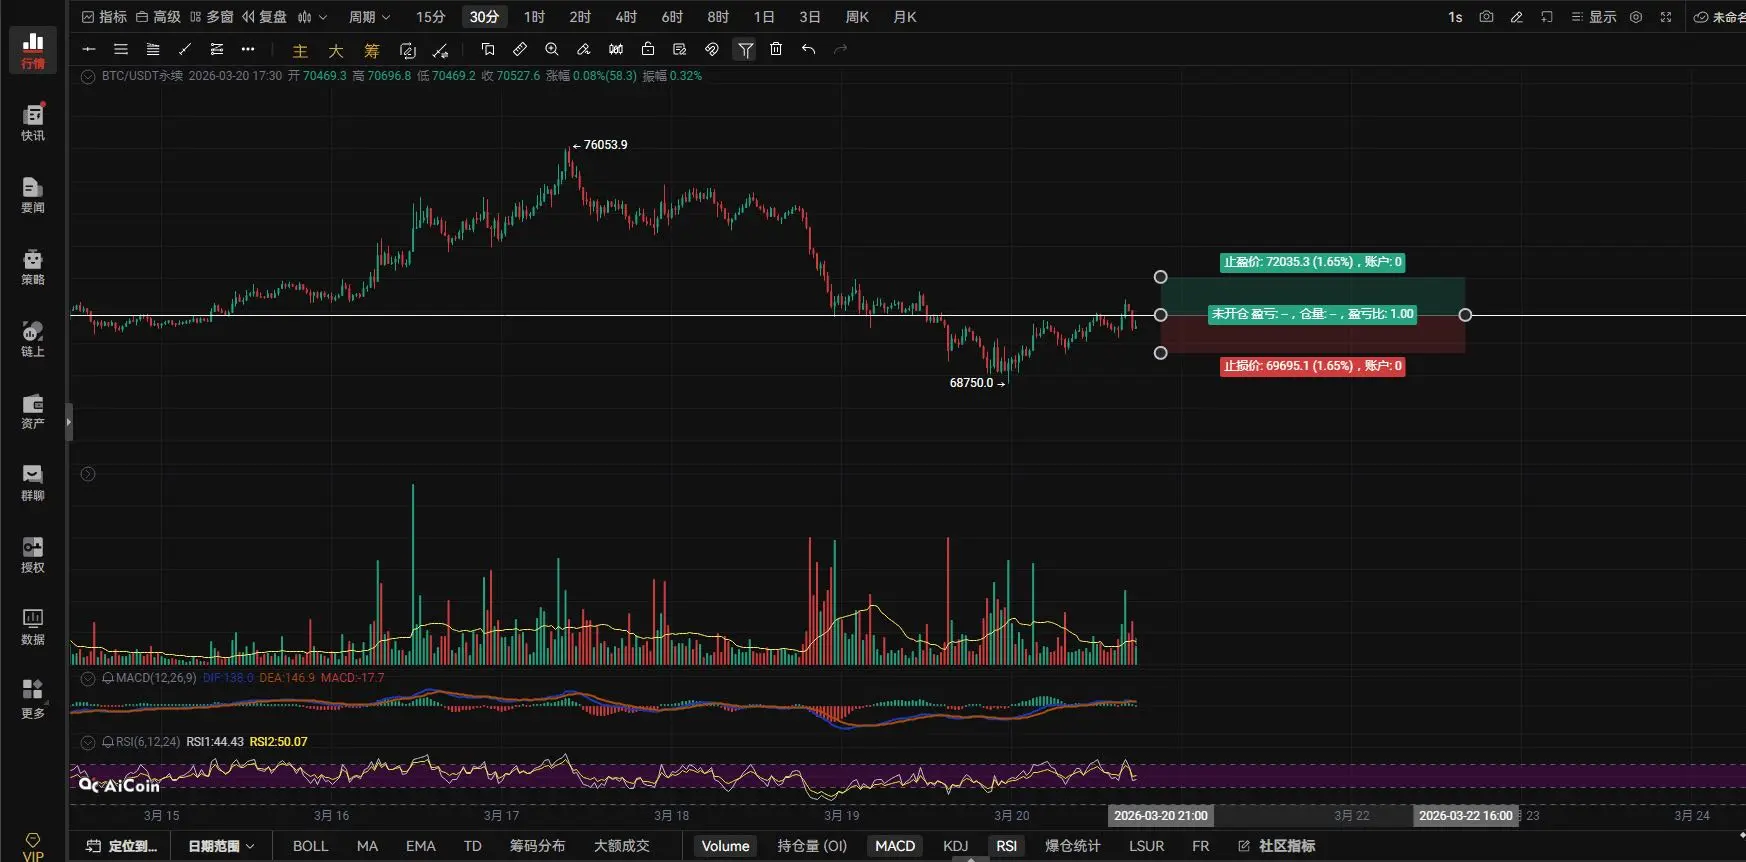This screenshot has height=862, width=1746.
Task: Collapse the BTC/USDT main chart legend
Action: click(88, 76)
